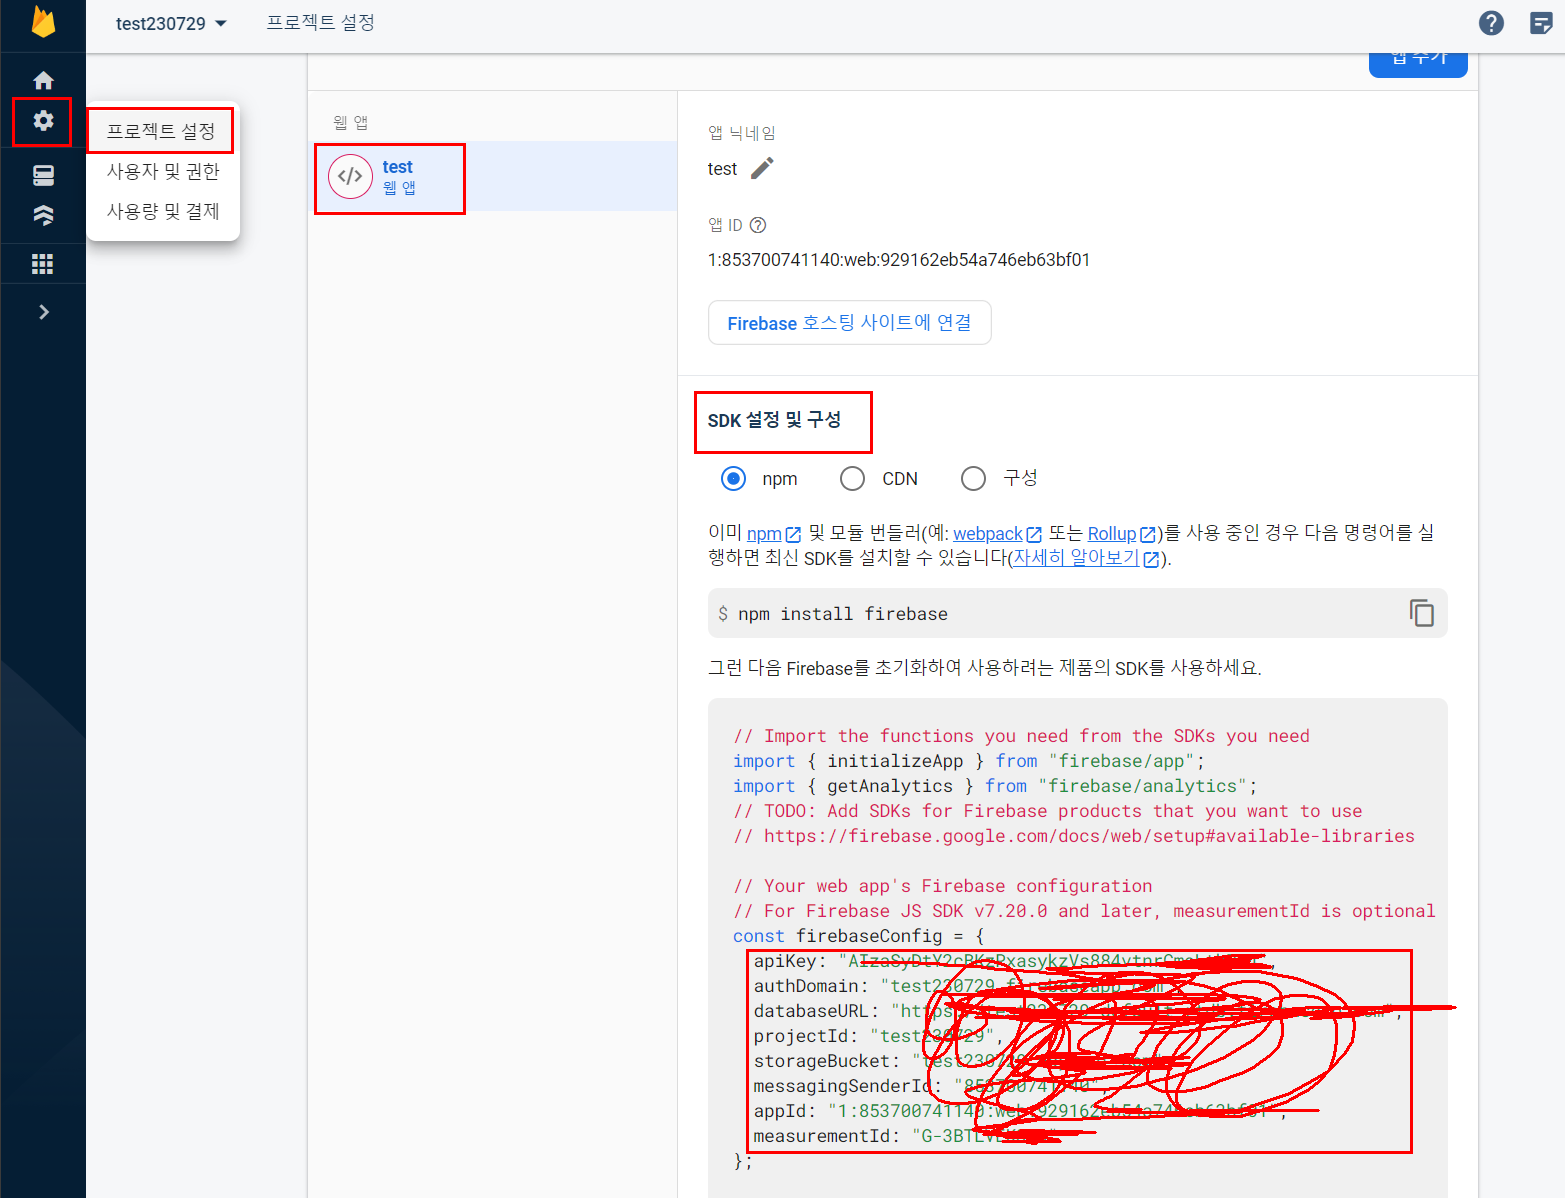This screenshot has height=1198, width=1565.
Task: Click the 프로젝트 설정 page title
Action: pos(320,23)
